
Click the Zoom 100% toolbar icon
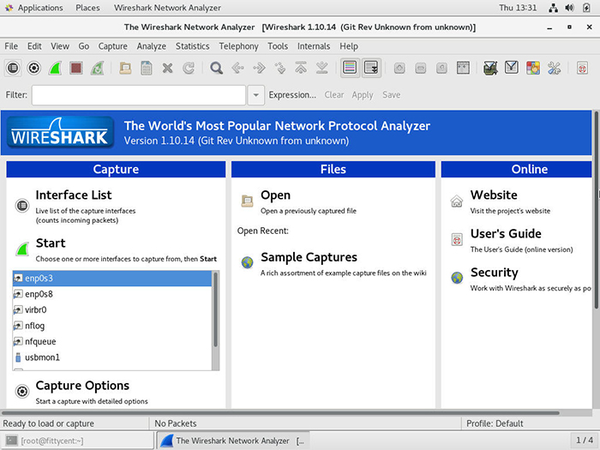click(442, 68)
